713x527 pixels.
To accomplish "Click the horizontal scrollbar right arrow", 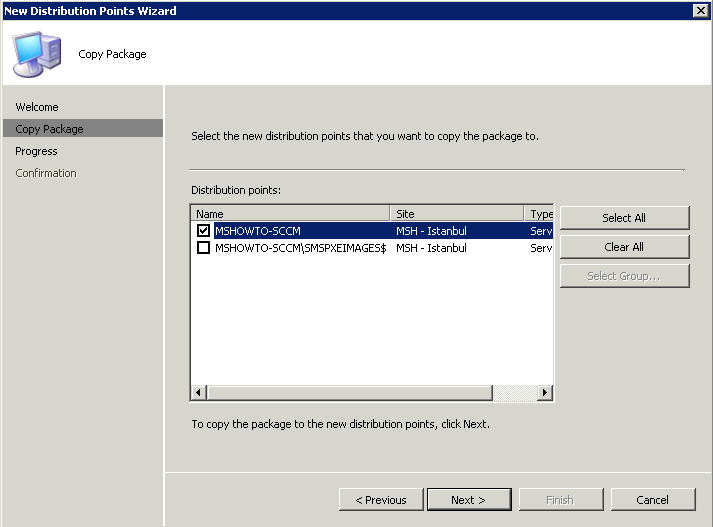I will [x=545, y=392].
